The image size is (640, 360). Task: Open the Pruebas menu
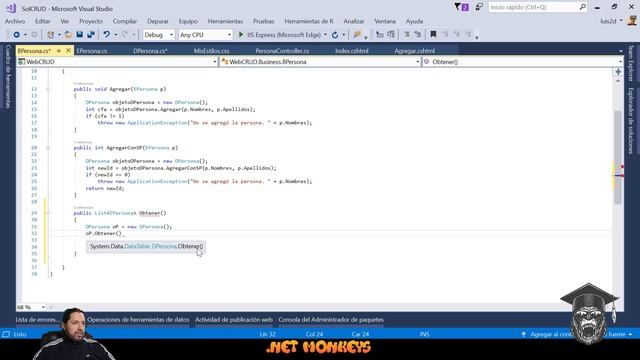(264, 21)
